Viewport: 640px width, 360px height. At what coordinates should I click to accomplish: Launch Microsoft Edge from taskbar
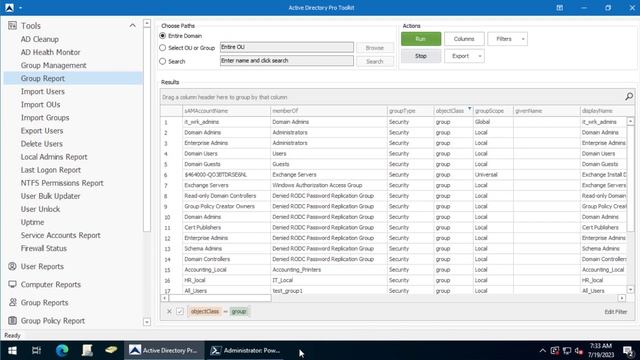click(x=62, y=351)
